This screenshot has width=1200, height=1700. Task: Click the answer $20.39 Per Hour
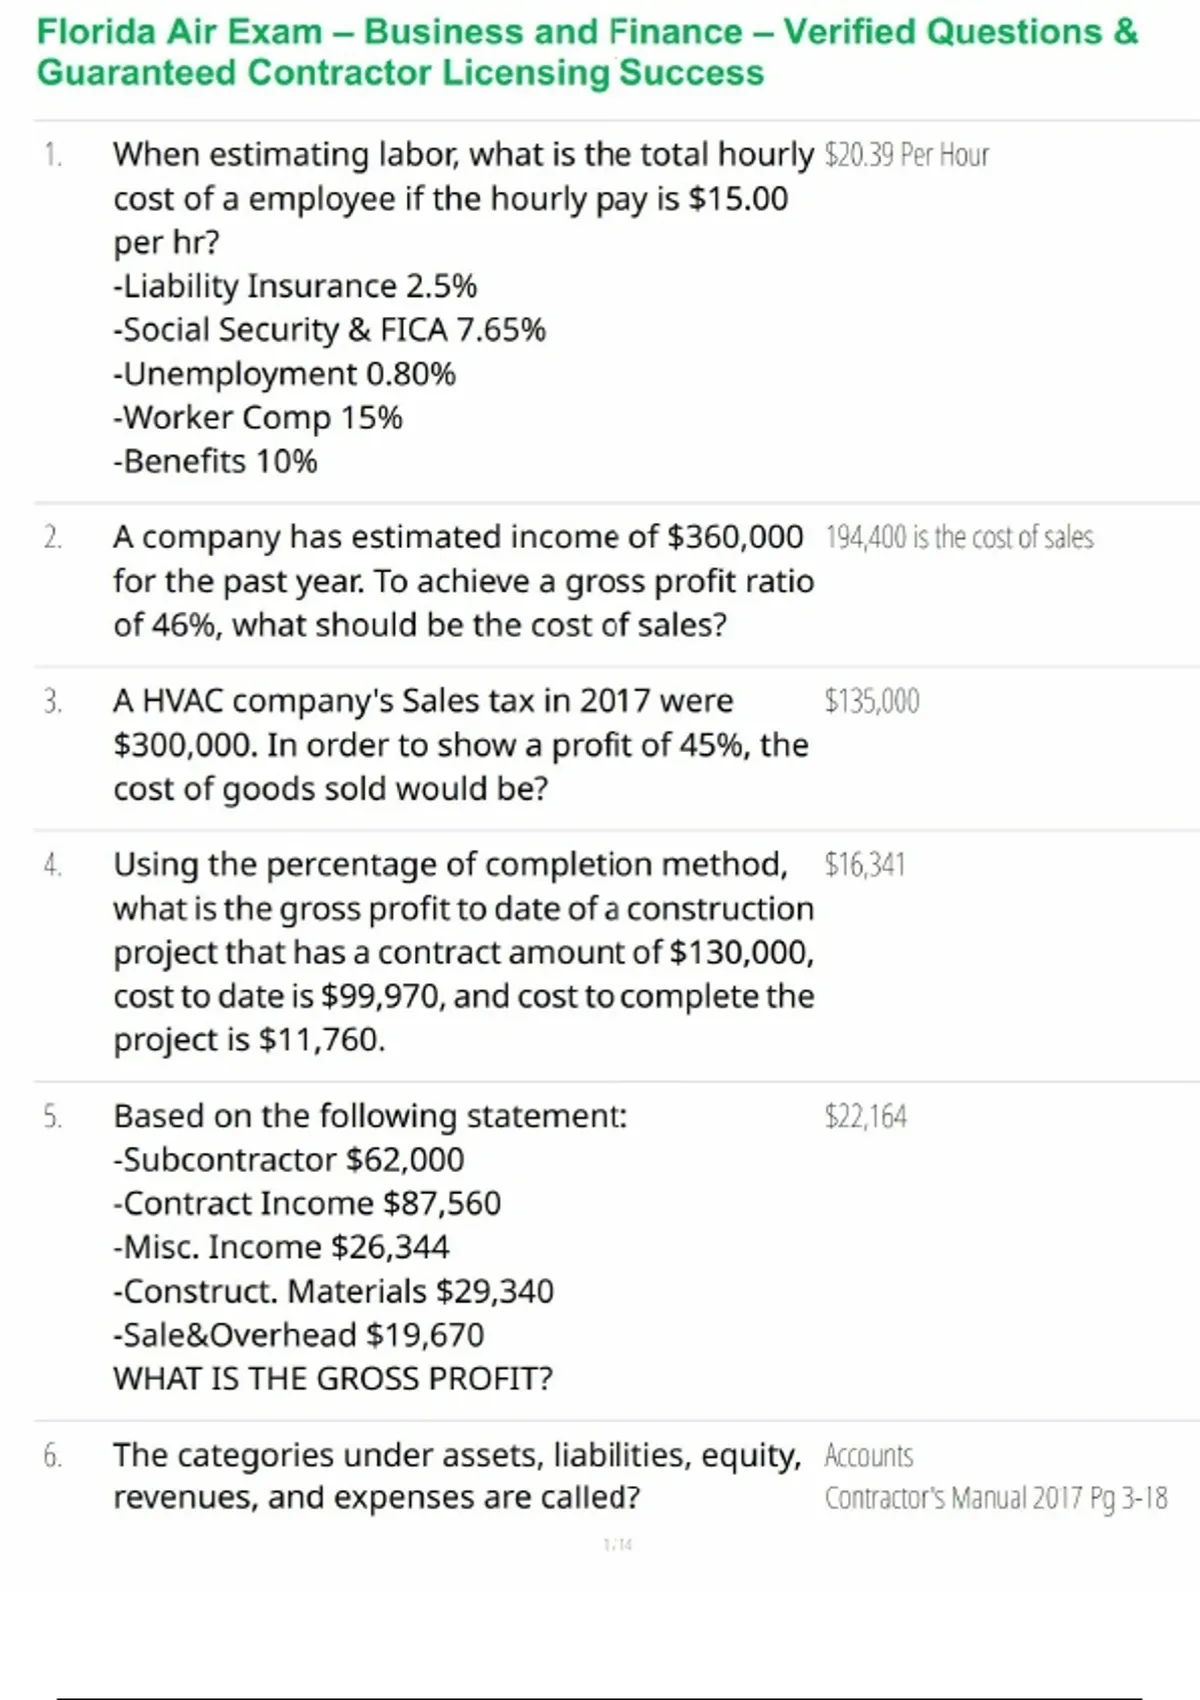click(x=907, y=155)
